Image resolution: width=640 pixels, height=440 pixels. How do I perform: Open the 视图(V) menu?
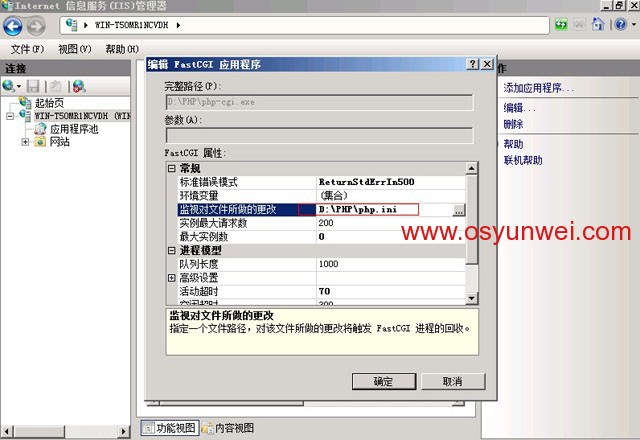(x=75, y=49)
